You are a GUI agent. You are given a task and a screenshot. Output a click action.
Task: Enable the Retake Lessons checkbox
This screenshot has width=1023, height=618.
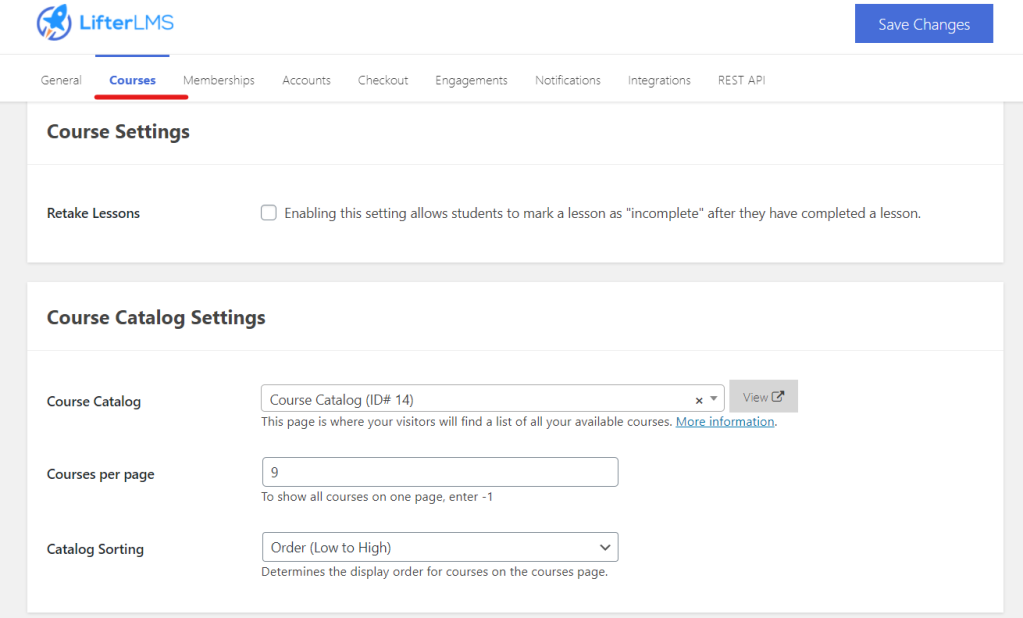tap(268, 213)
